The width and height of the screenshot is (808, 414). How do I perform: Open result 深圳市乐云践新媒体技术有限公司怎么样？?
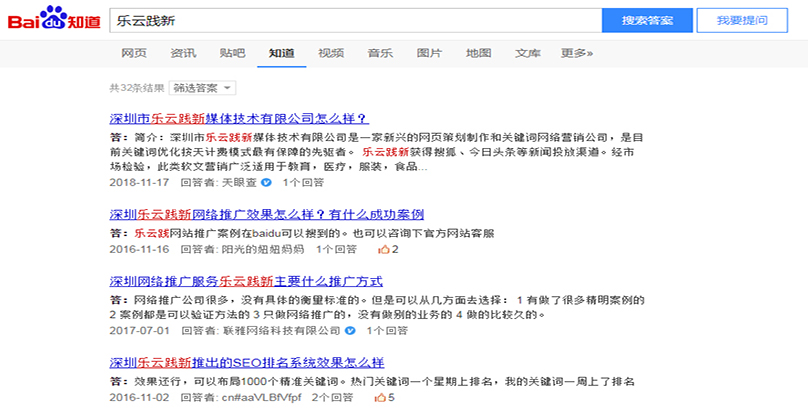(x=239, y=119)
